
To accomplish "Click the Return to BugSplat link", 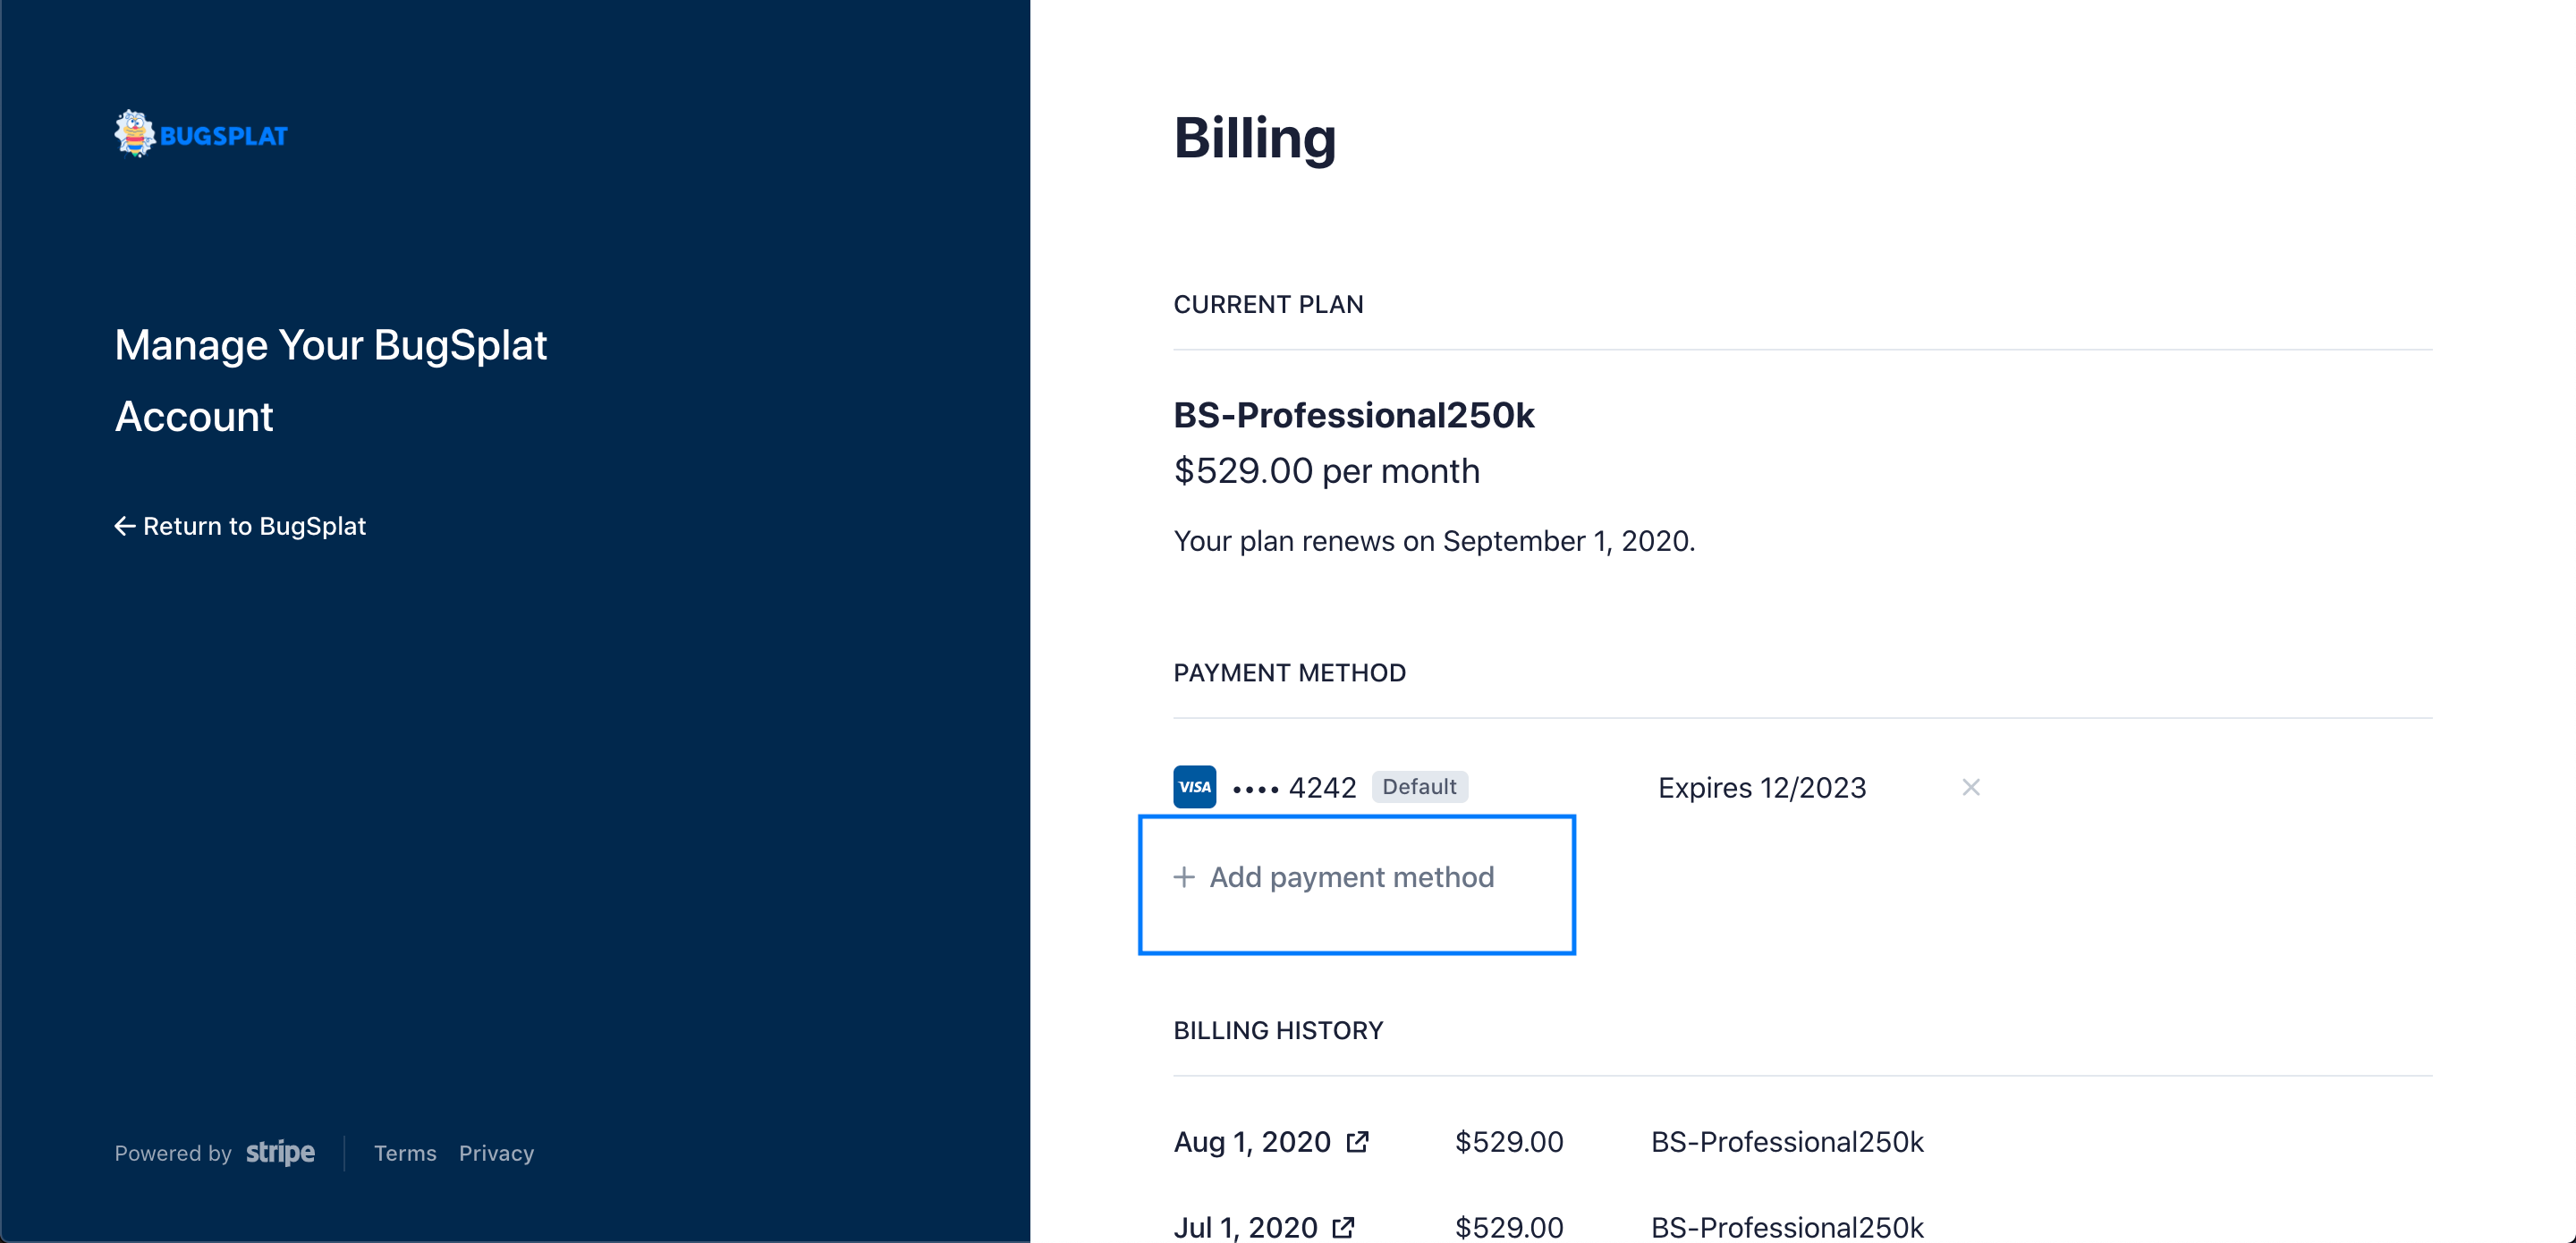I will pyautogui.click(x=254, y=526).
